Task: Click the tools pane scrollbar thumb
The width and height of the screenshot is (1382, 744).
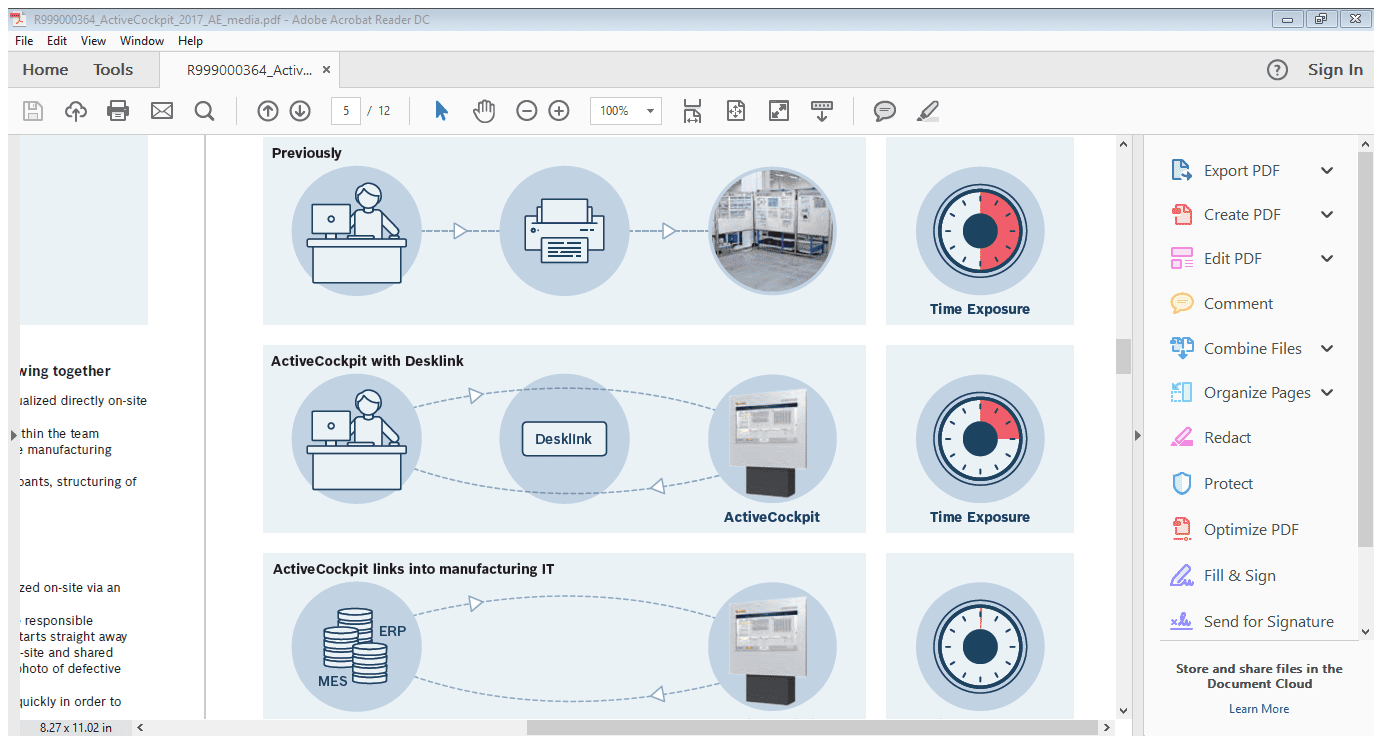Action: click(x=1366, y=349)
